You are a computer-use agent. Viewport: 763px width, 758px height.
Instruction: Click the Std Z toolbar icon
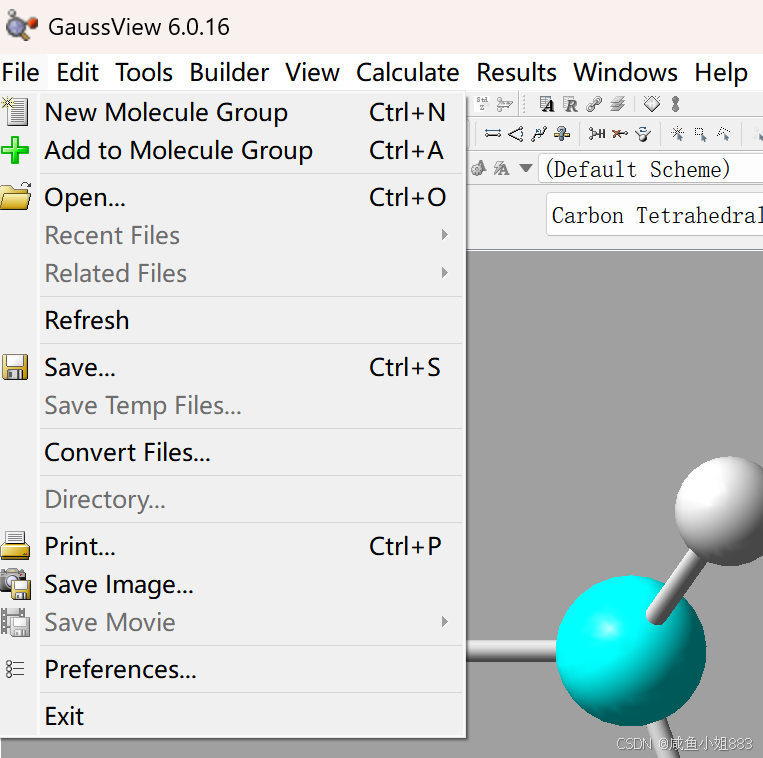[x=482, y=103]
